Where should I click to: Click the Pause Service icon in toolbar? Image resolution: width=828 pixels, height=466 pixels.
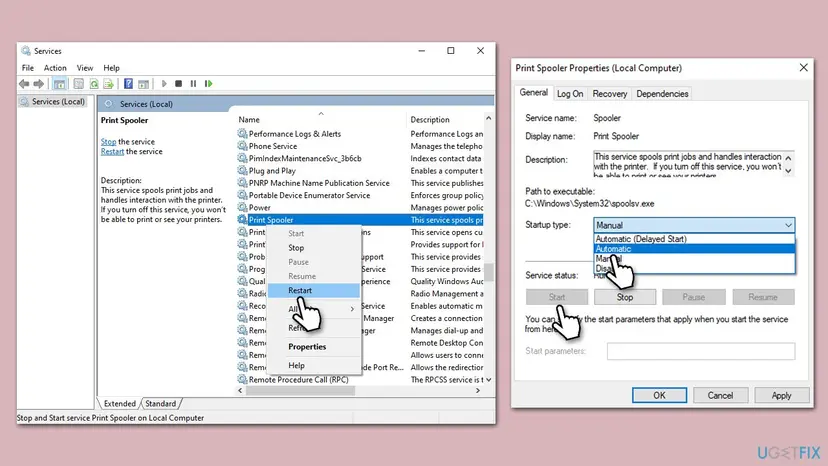coord(193,83)
